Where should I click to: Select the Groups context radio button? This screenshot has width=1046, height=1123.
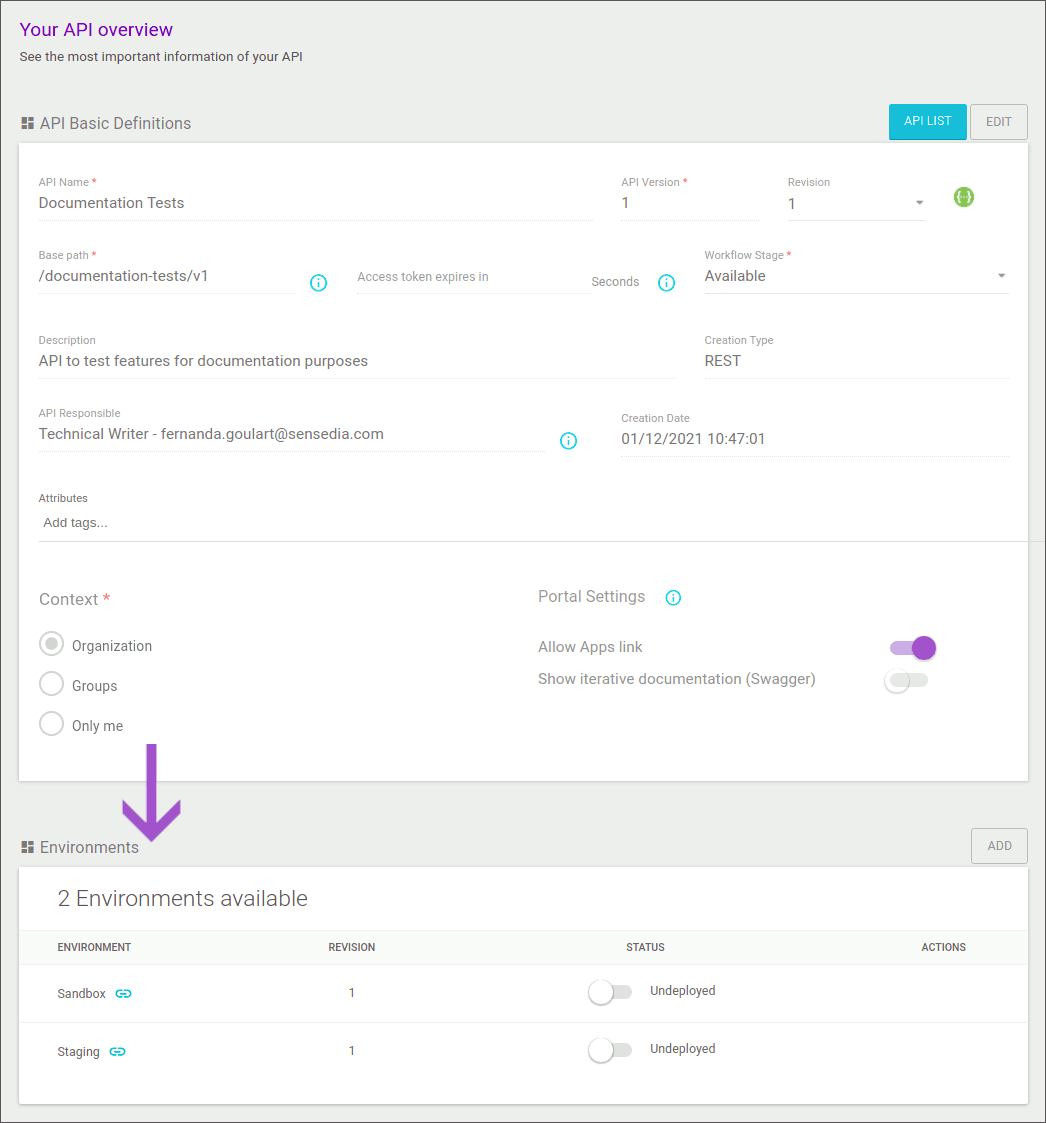pos(51,684)
